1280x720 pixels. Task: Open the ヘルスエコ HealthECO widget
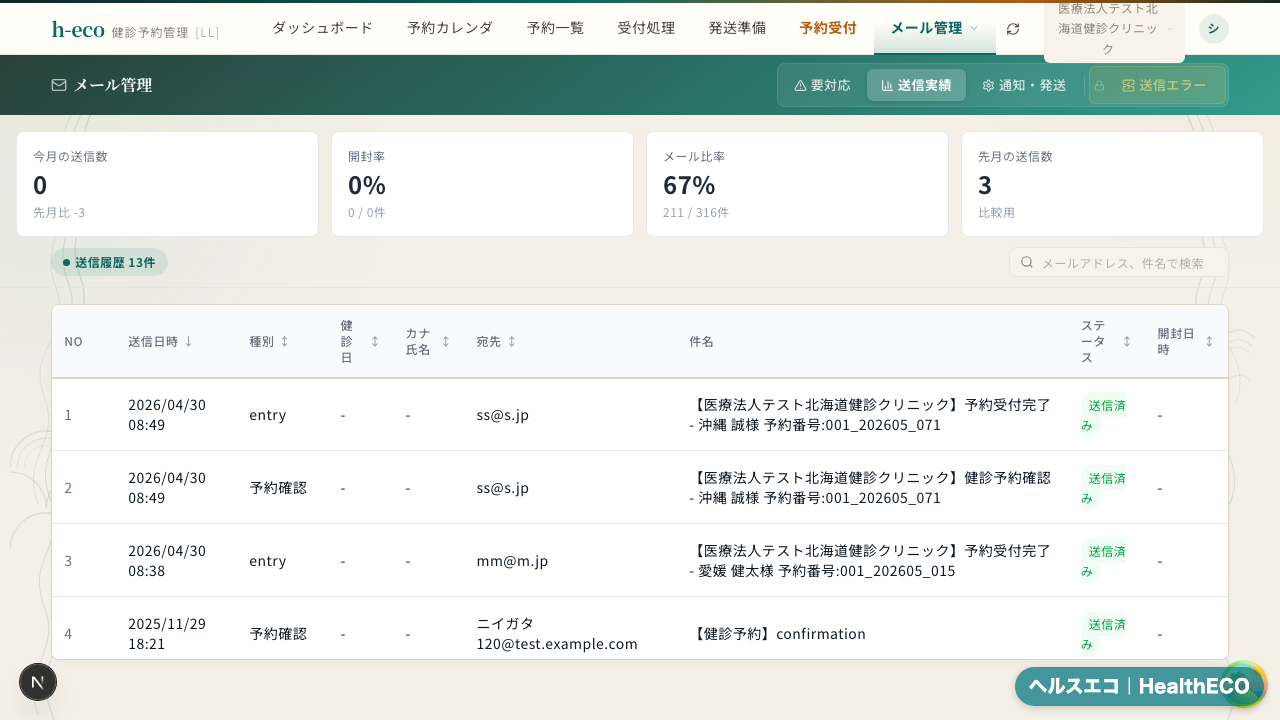1139,686
